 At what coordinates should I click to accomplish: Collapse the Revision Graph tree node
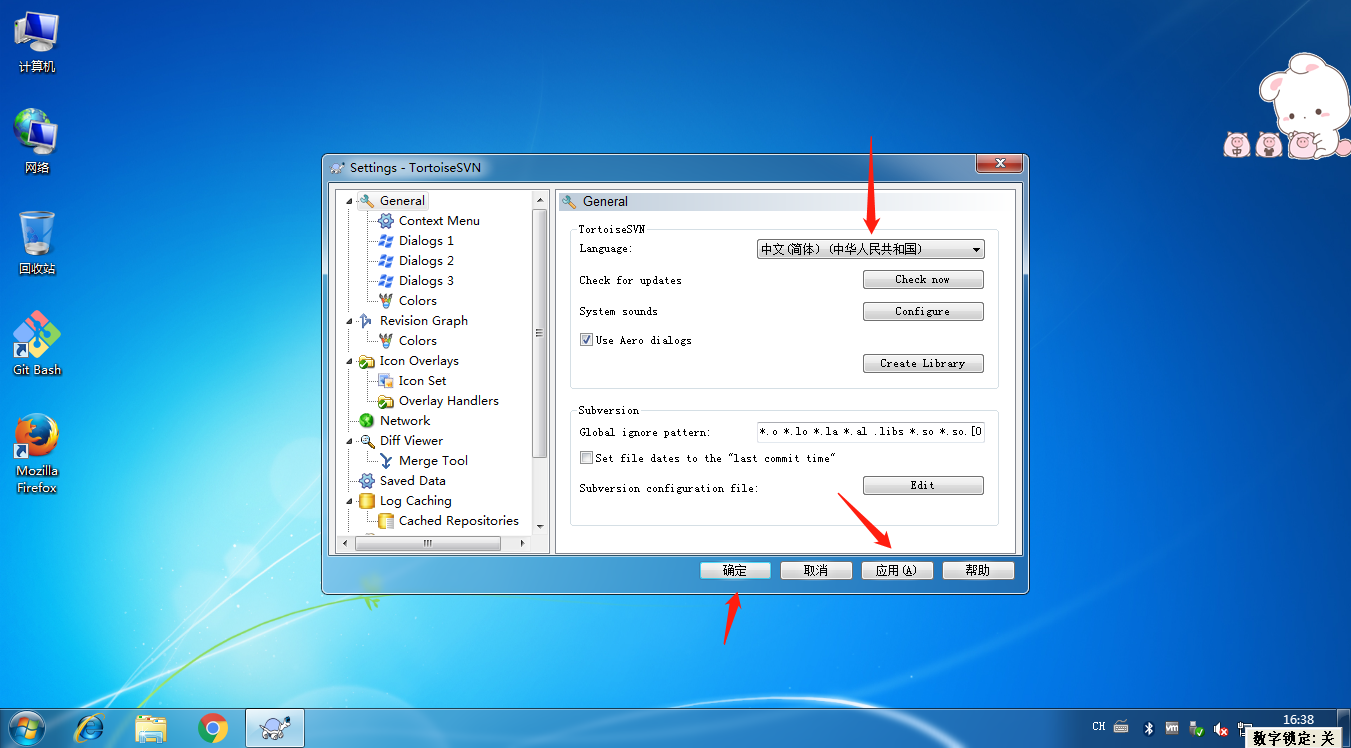[350, 321]
